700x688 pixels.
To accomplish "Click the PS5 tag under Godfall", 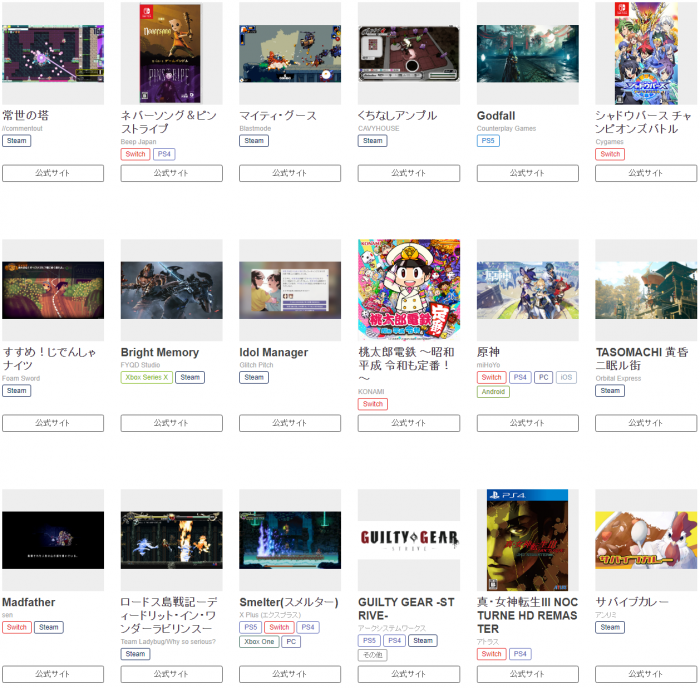I will [488, 141].
